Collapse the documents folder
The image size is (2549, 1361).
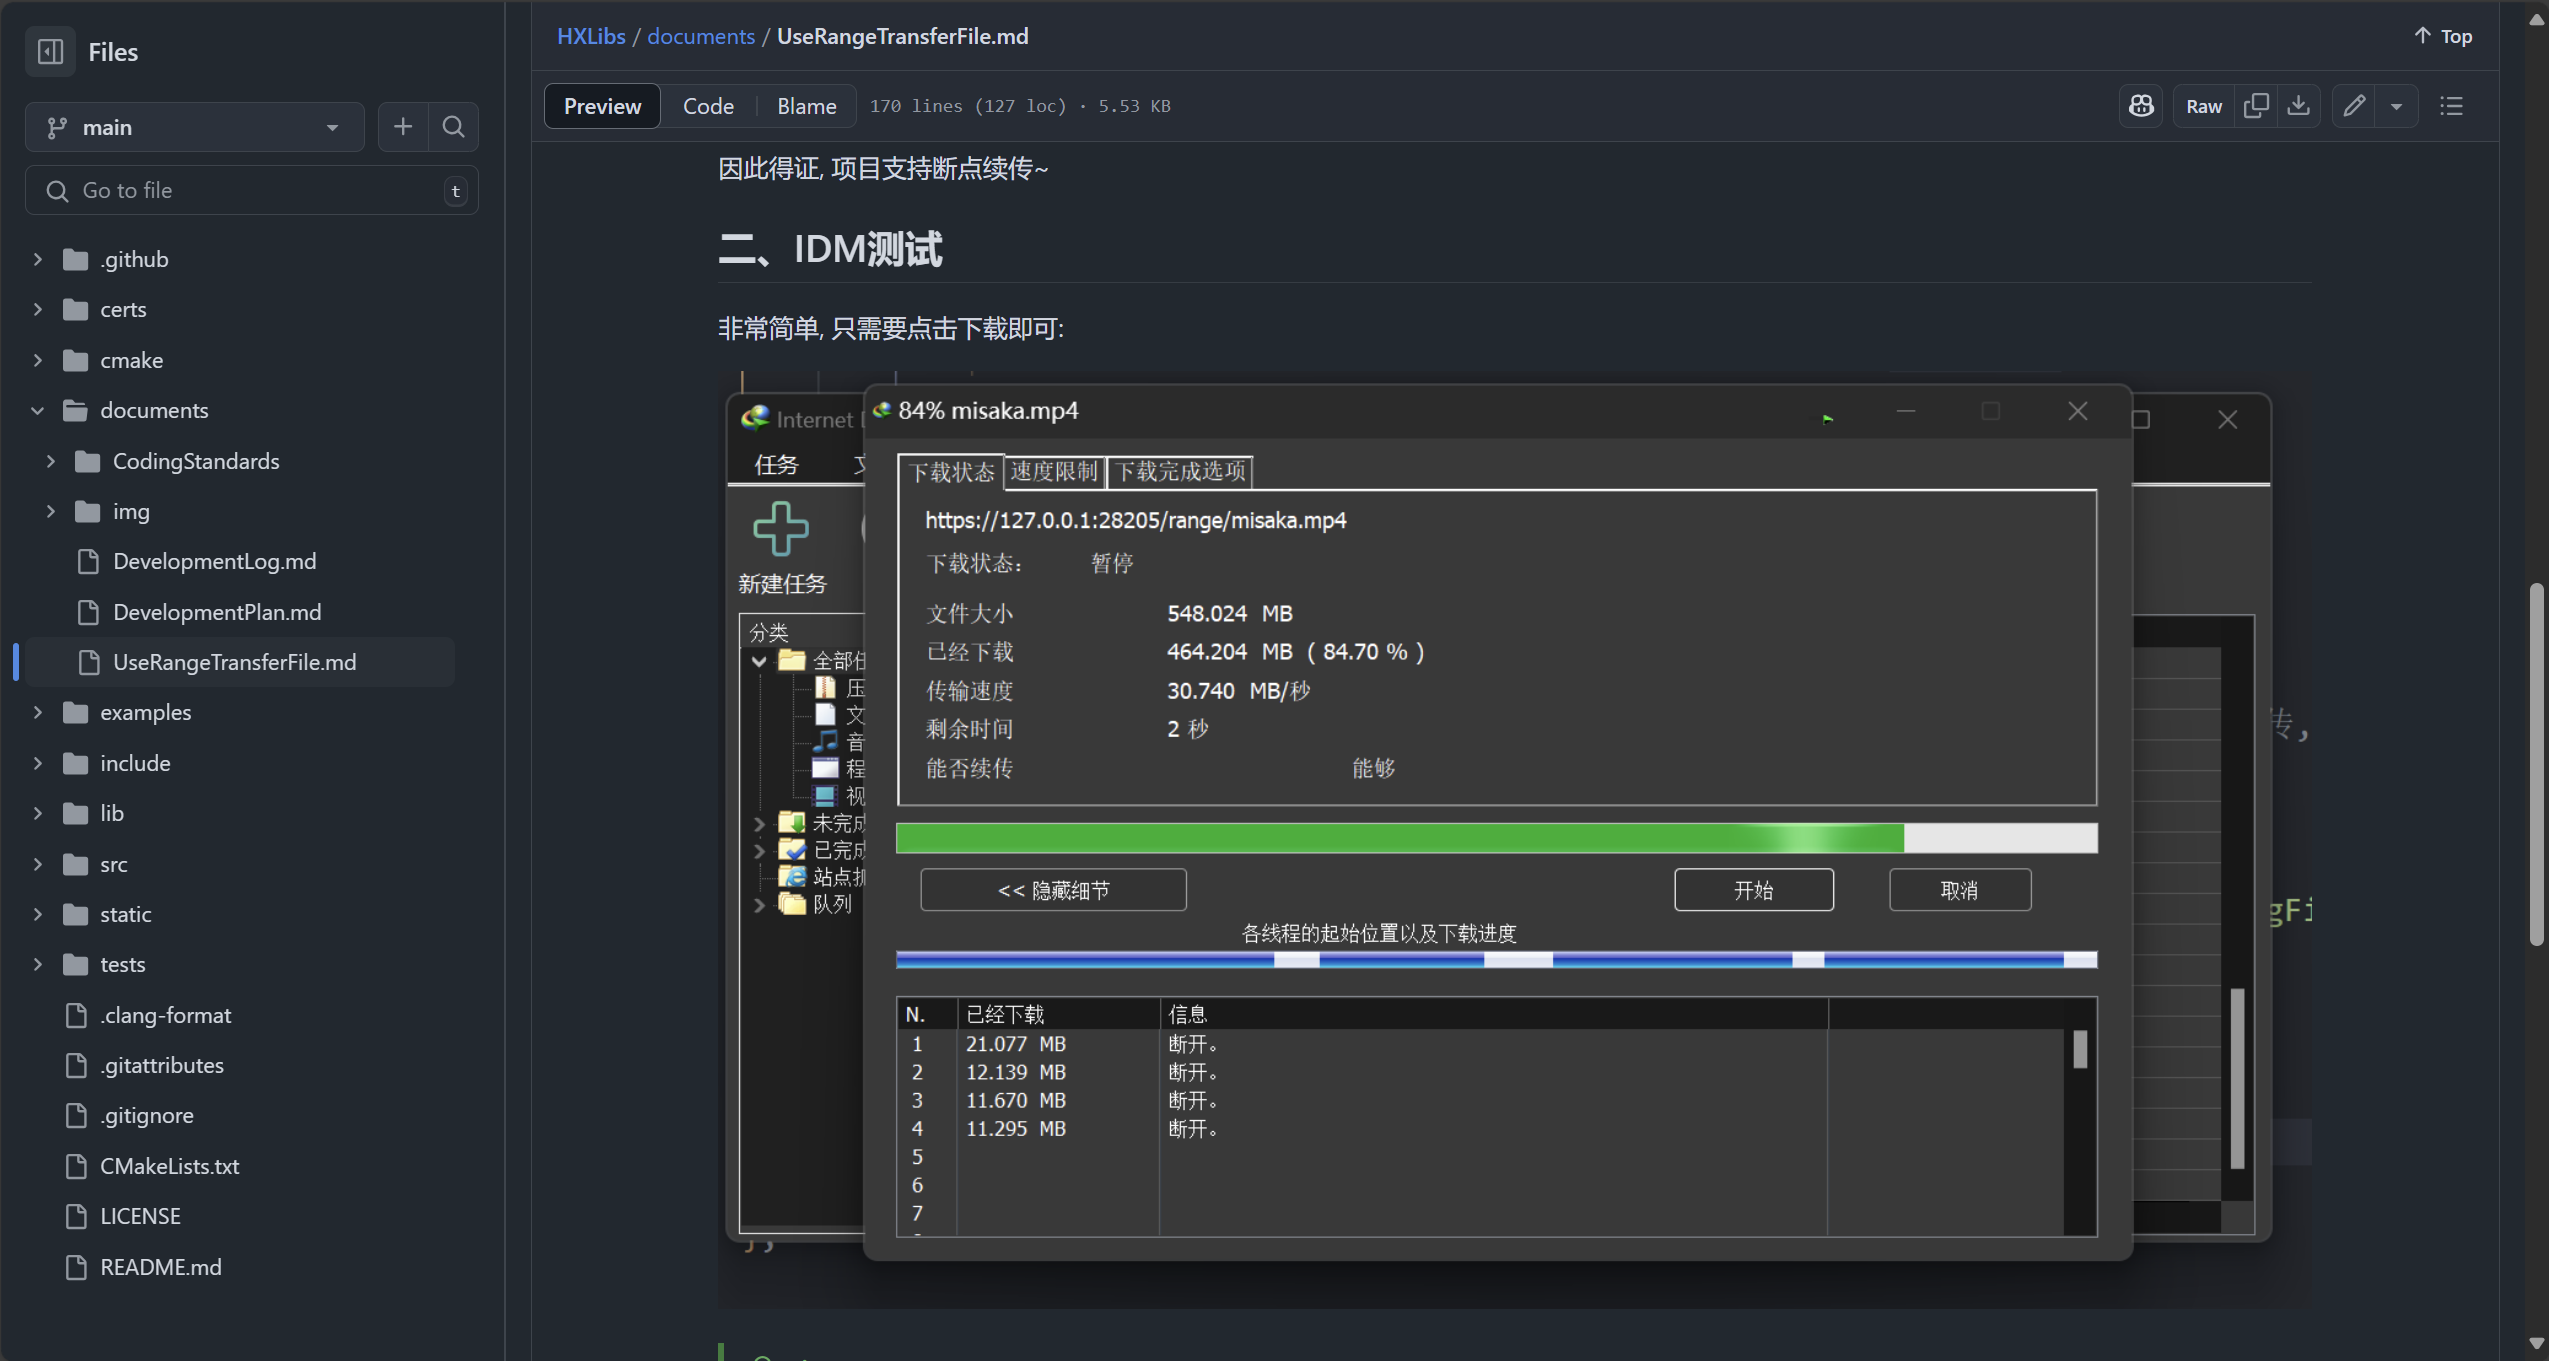[38, 410]
